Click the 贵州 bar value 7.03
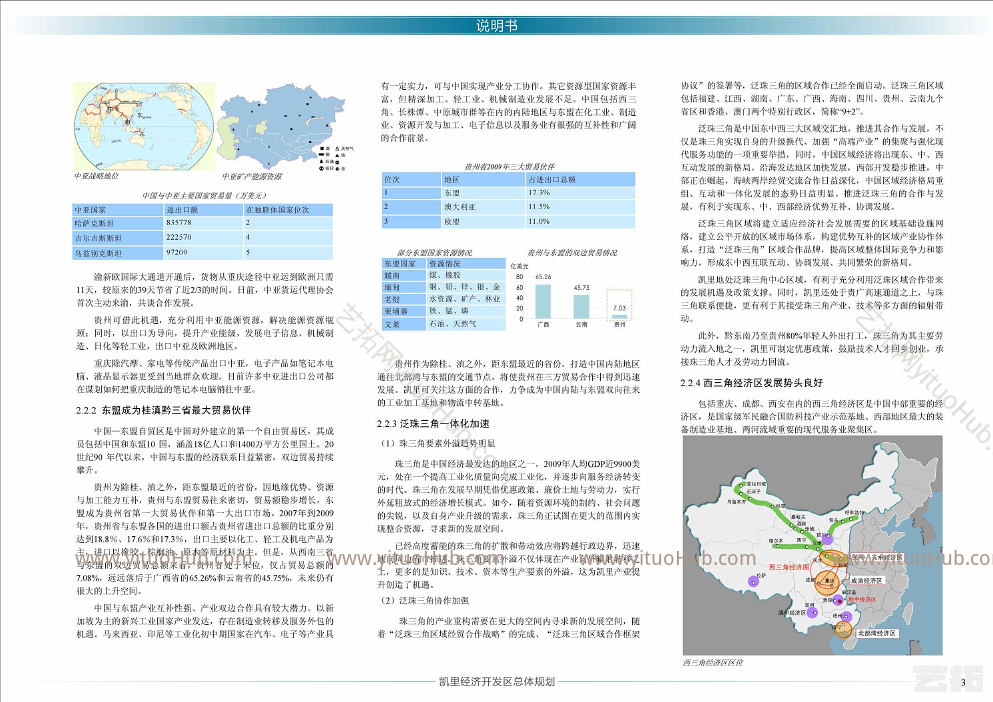This screenshot has width=993, height=702. click(619, 308)
